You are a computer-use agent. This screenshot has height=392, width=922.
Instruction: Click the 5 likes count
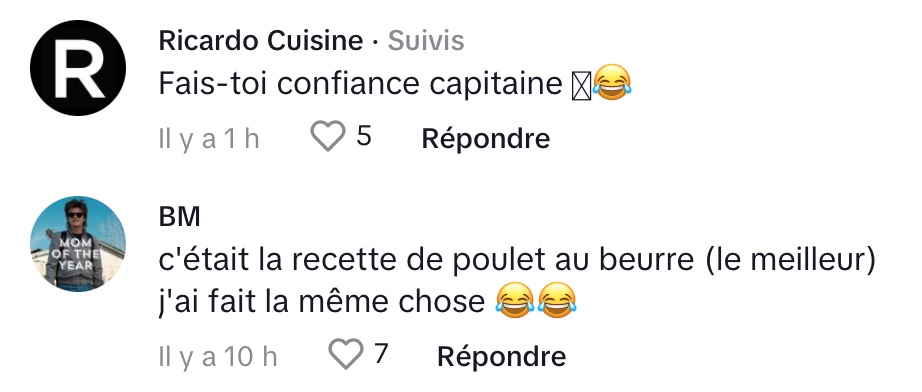(x=364, y=136)
